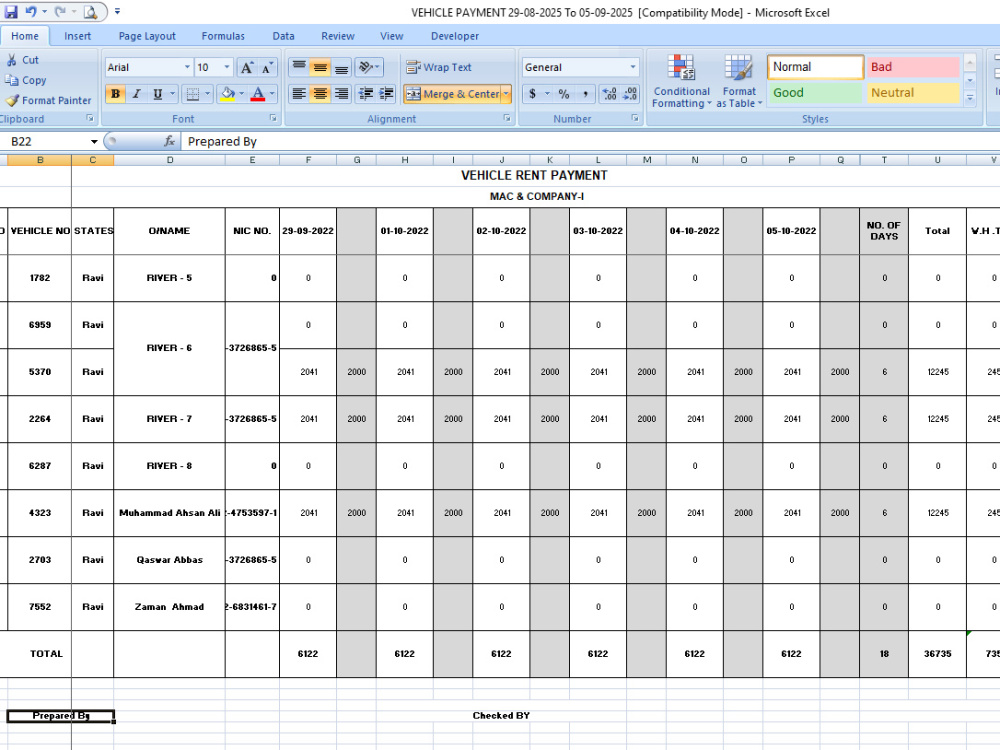
Task: Click the Wrap Text button
Action: pos(439,67)
